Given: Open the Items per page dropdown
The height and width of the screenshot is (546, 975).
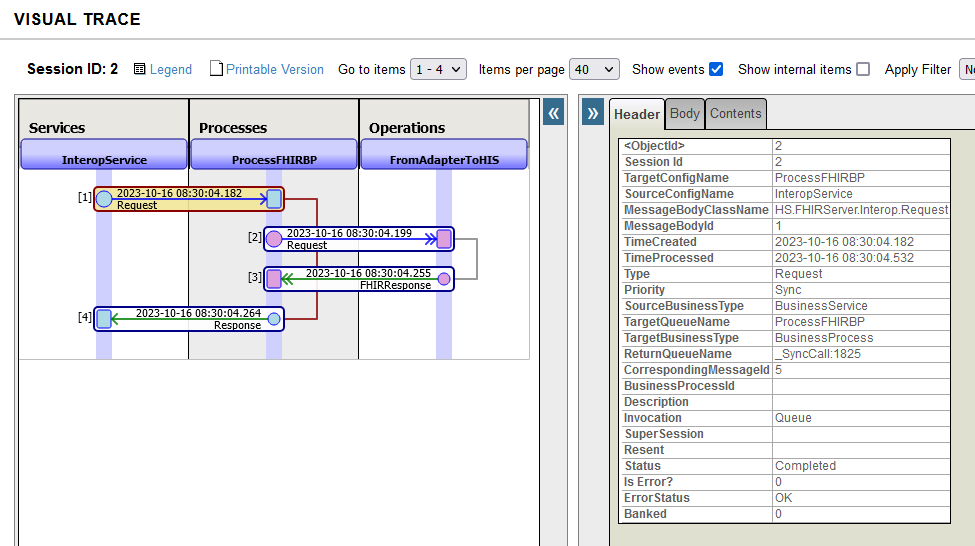Looking at the screenshot, I should click(594, 69).
